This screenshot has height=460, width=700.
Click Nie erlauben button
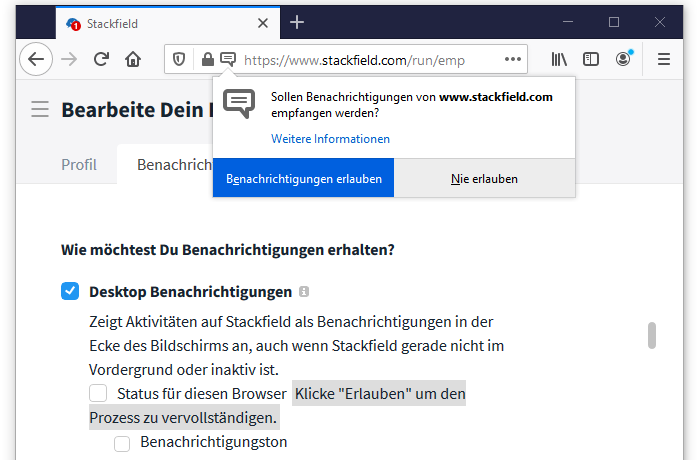[484, 178]
